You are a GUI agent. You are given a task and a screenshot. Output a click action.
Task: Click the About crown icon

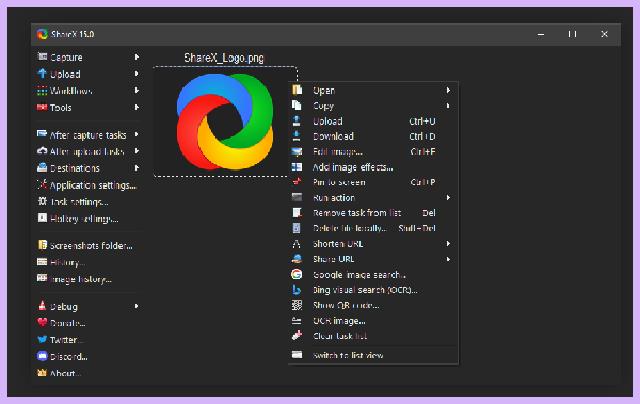coord(42,372)
